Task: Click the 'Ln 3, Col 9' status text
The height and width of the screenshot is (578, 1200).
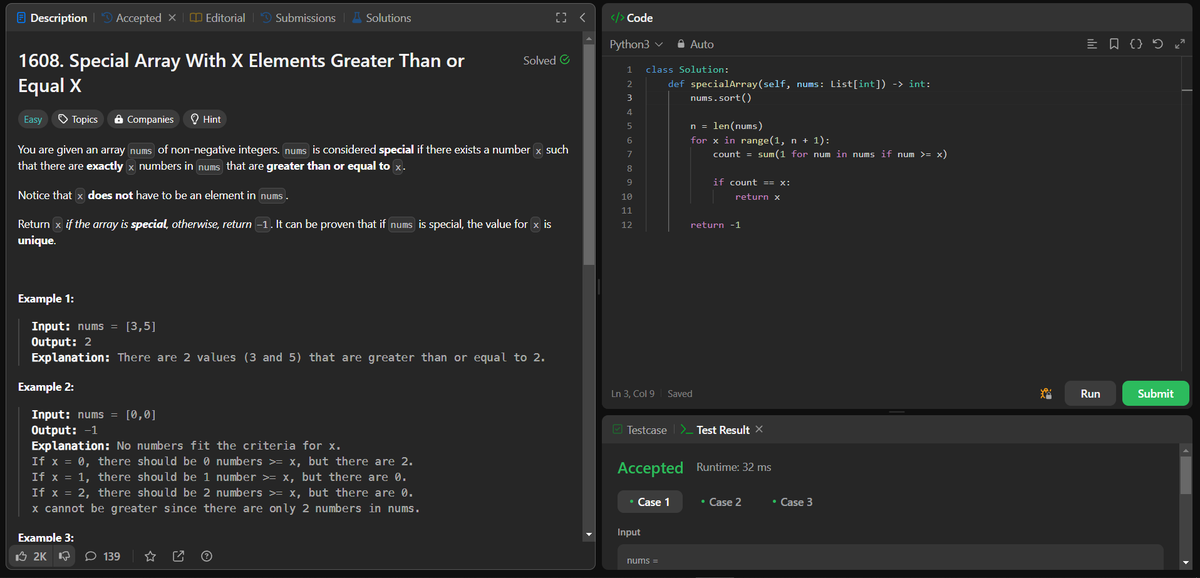Action: click(x=635, y=394)
